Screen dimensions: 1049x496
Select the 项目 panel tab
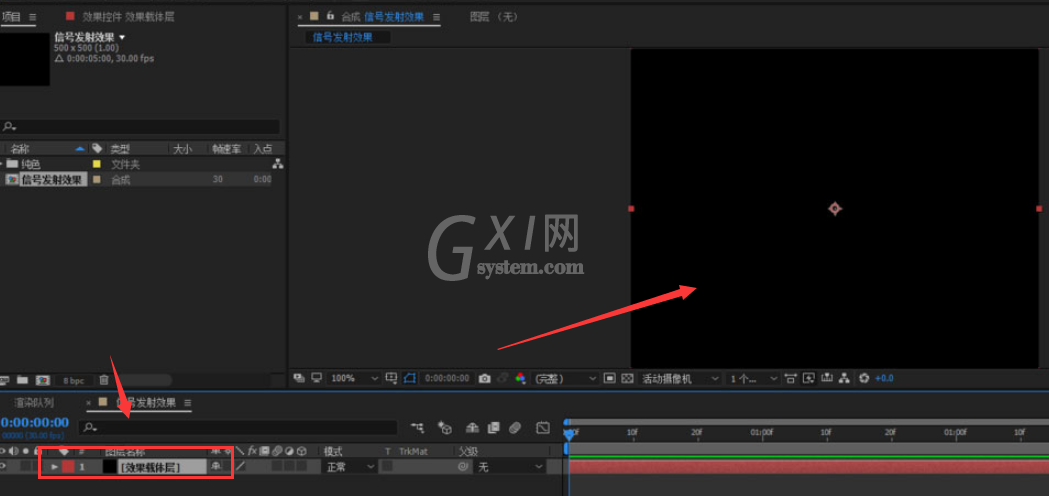click(x=11, y=17)
